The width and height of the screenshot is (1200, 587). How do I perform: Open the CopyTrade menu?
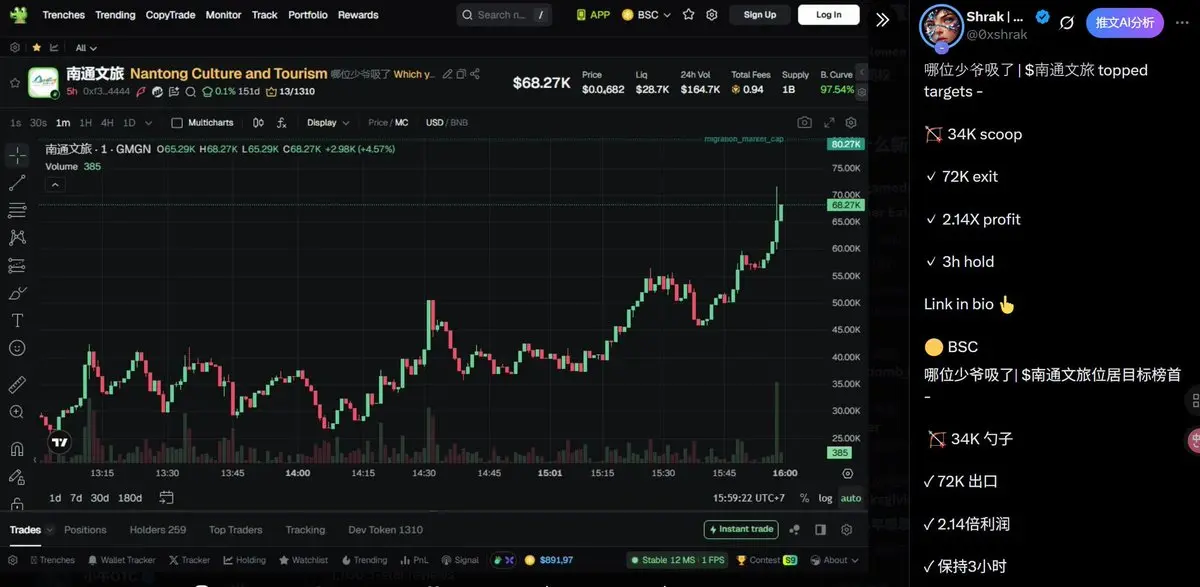[x=170, y=15]
